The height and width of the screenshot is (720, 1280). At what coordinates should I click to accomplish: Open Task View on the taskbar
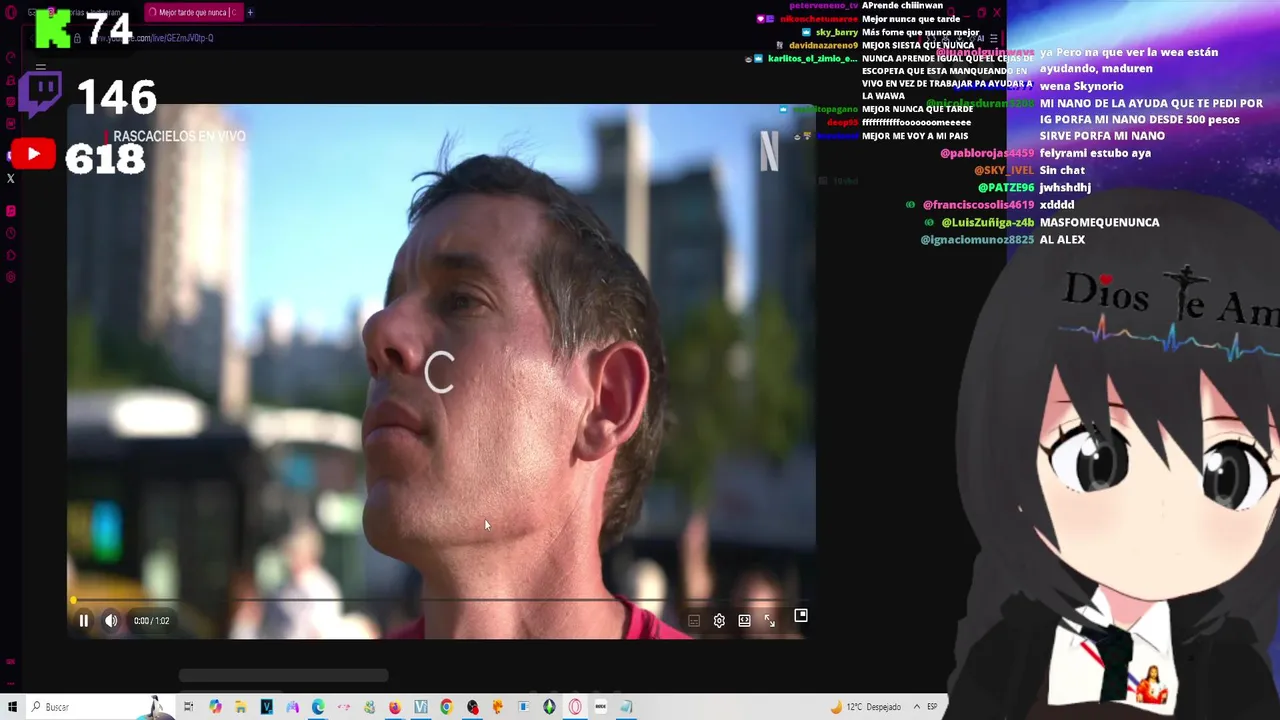pos(188,707)
